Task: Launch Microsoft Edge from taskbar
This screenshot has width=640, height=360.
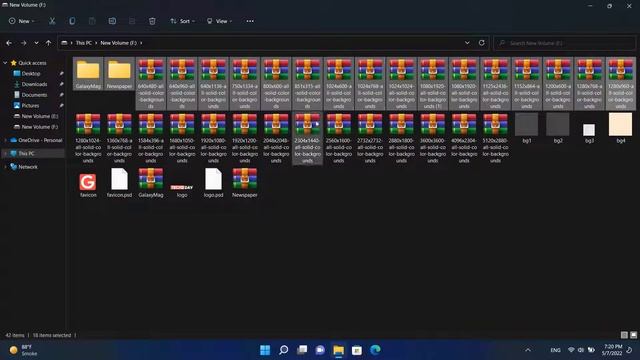Action: pyautogui.click(x=375, y=350)
